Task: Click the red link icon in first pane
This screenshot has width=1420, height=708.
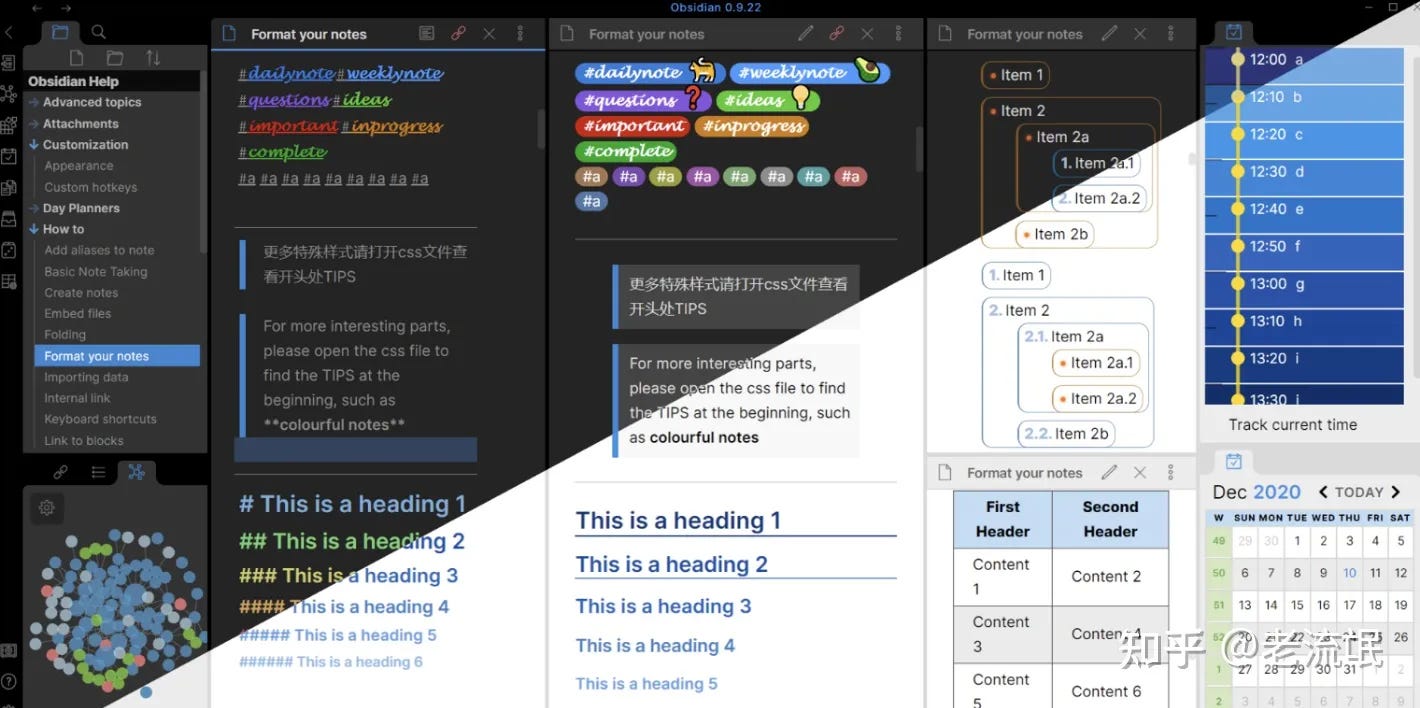Action: pos(458,33)
